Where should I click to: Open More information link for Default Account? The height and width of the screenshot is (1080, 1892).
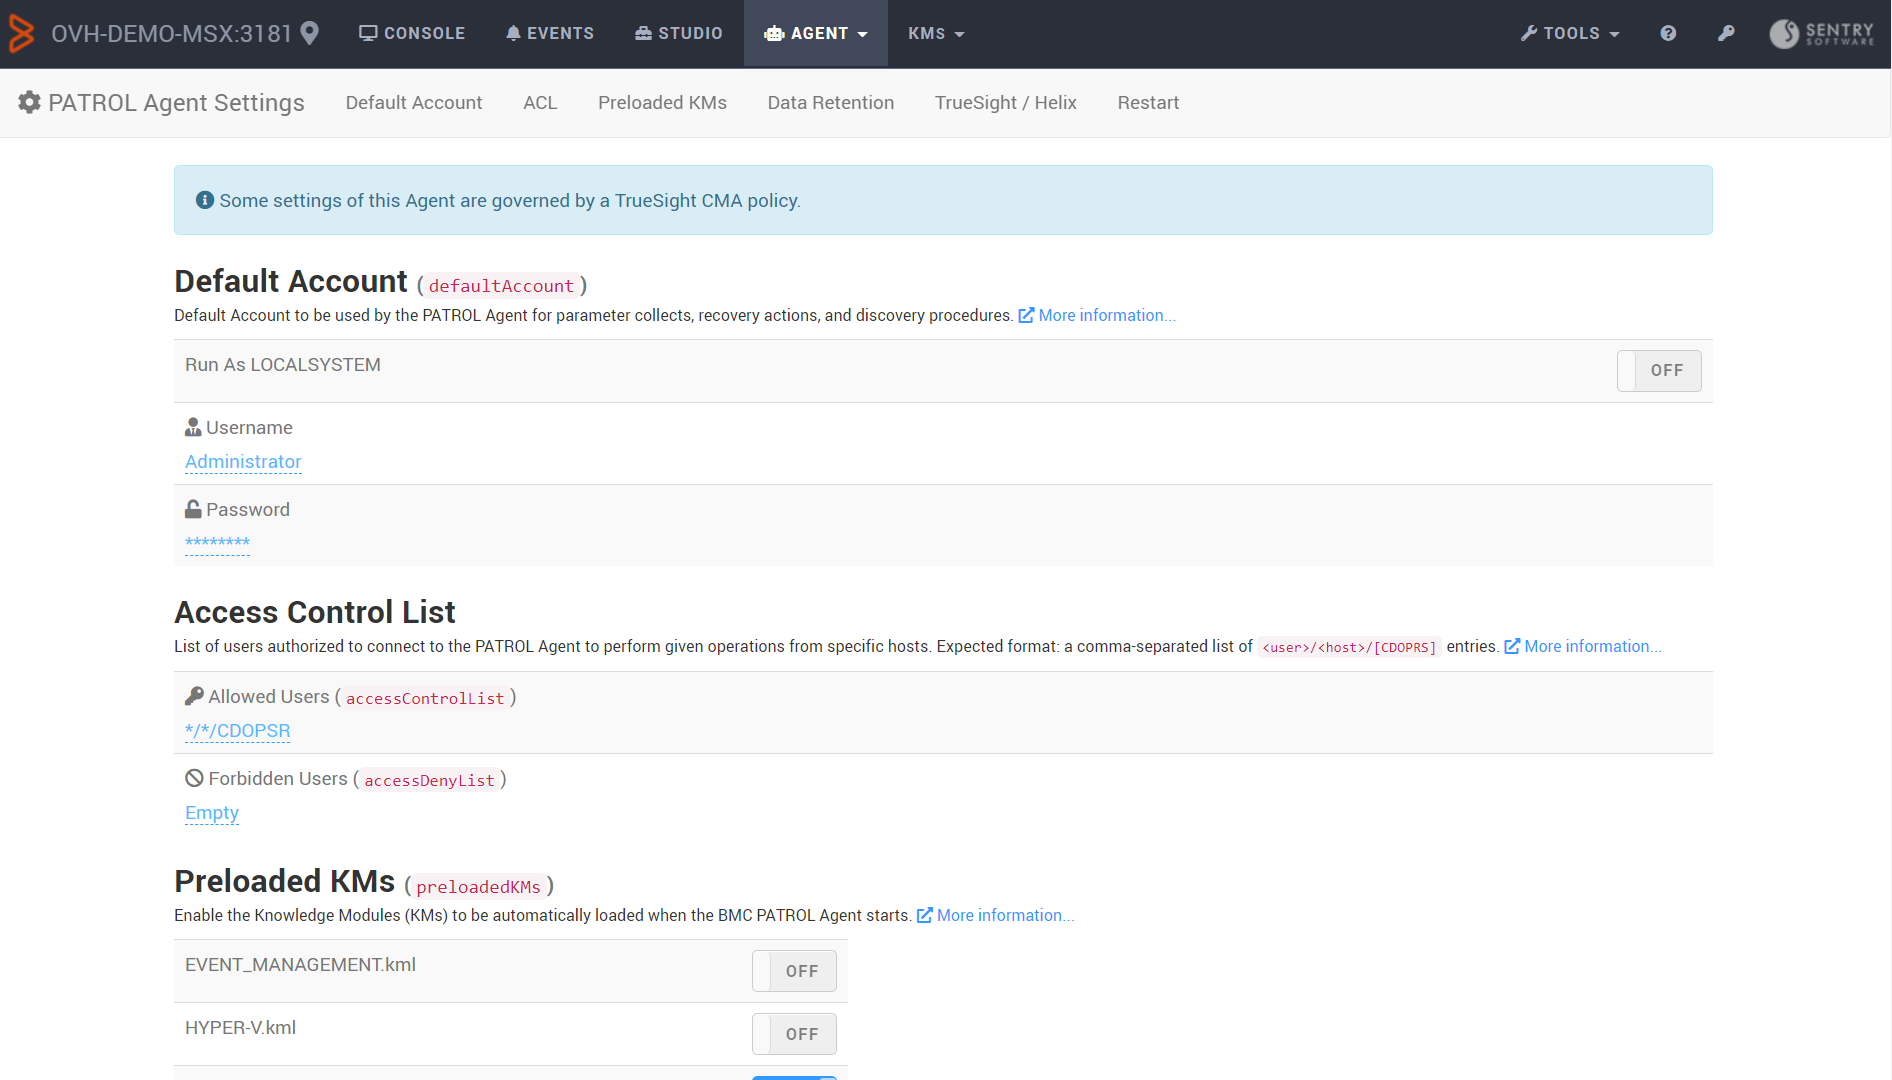pyautogui.click(x=1097, y=315)
